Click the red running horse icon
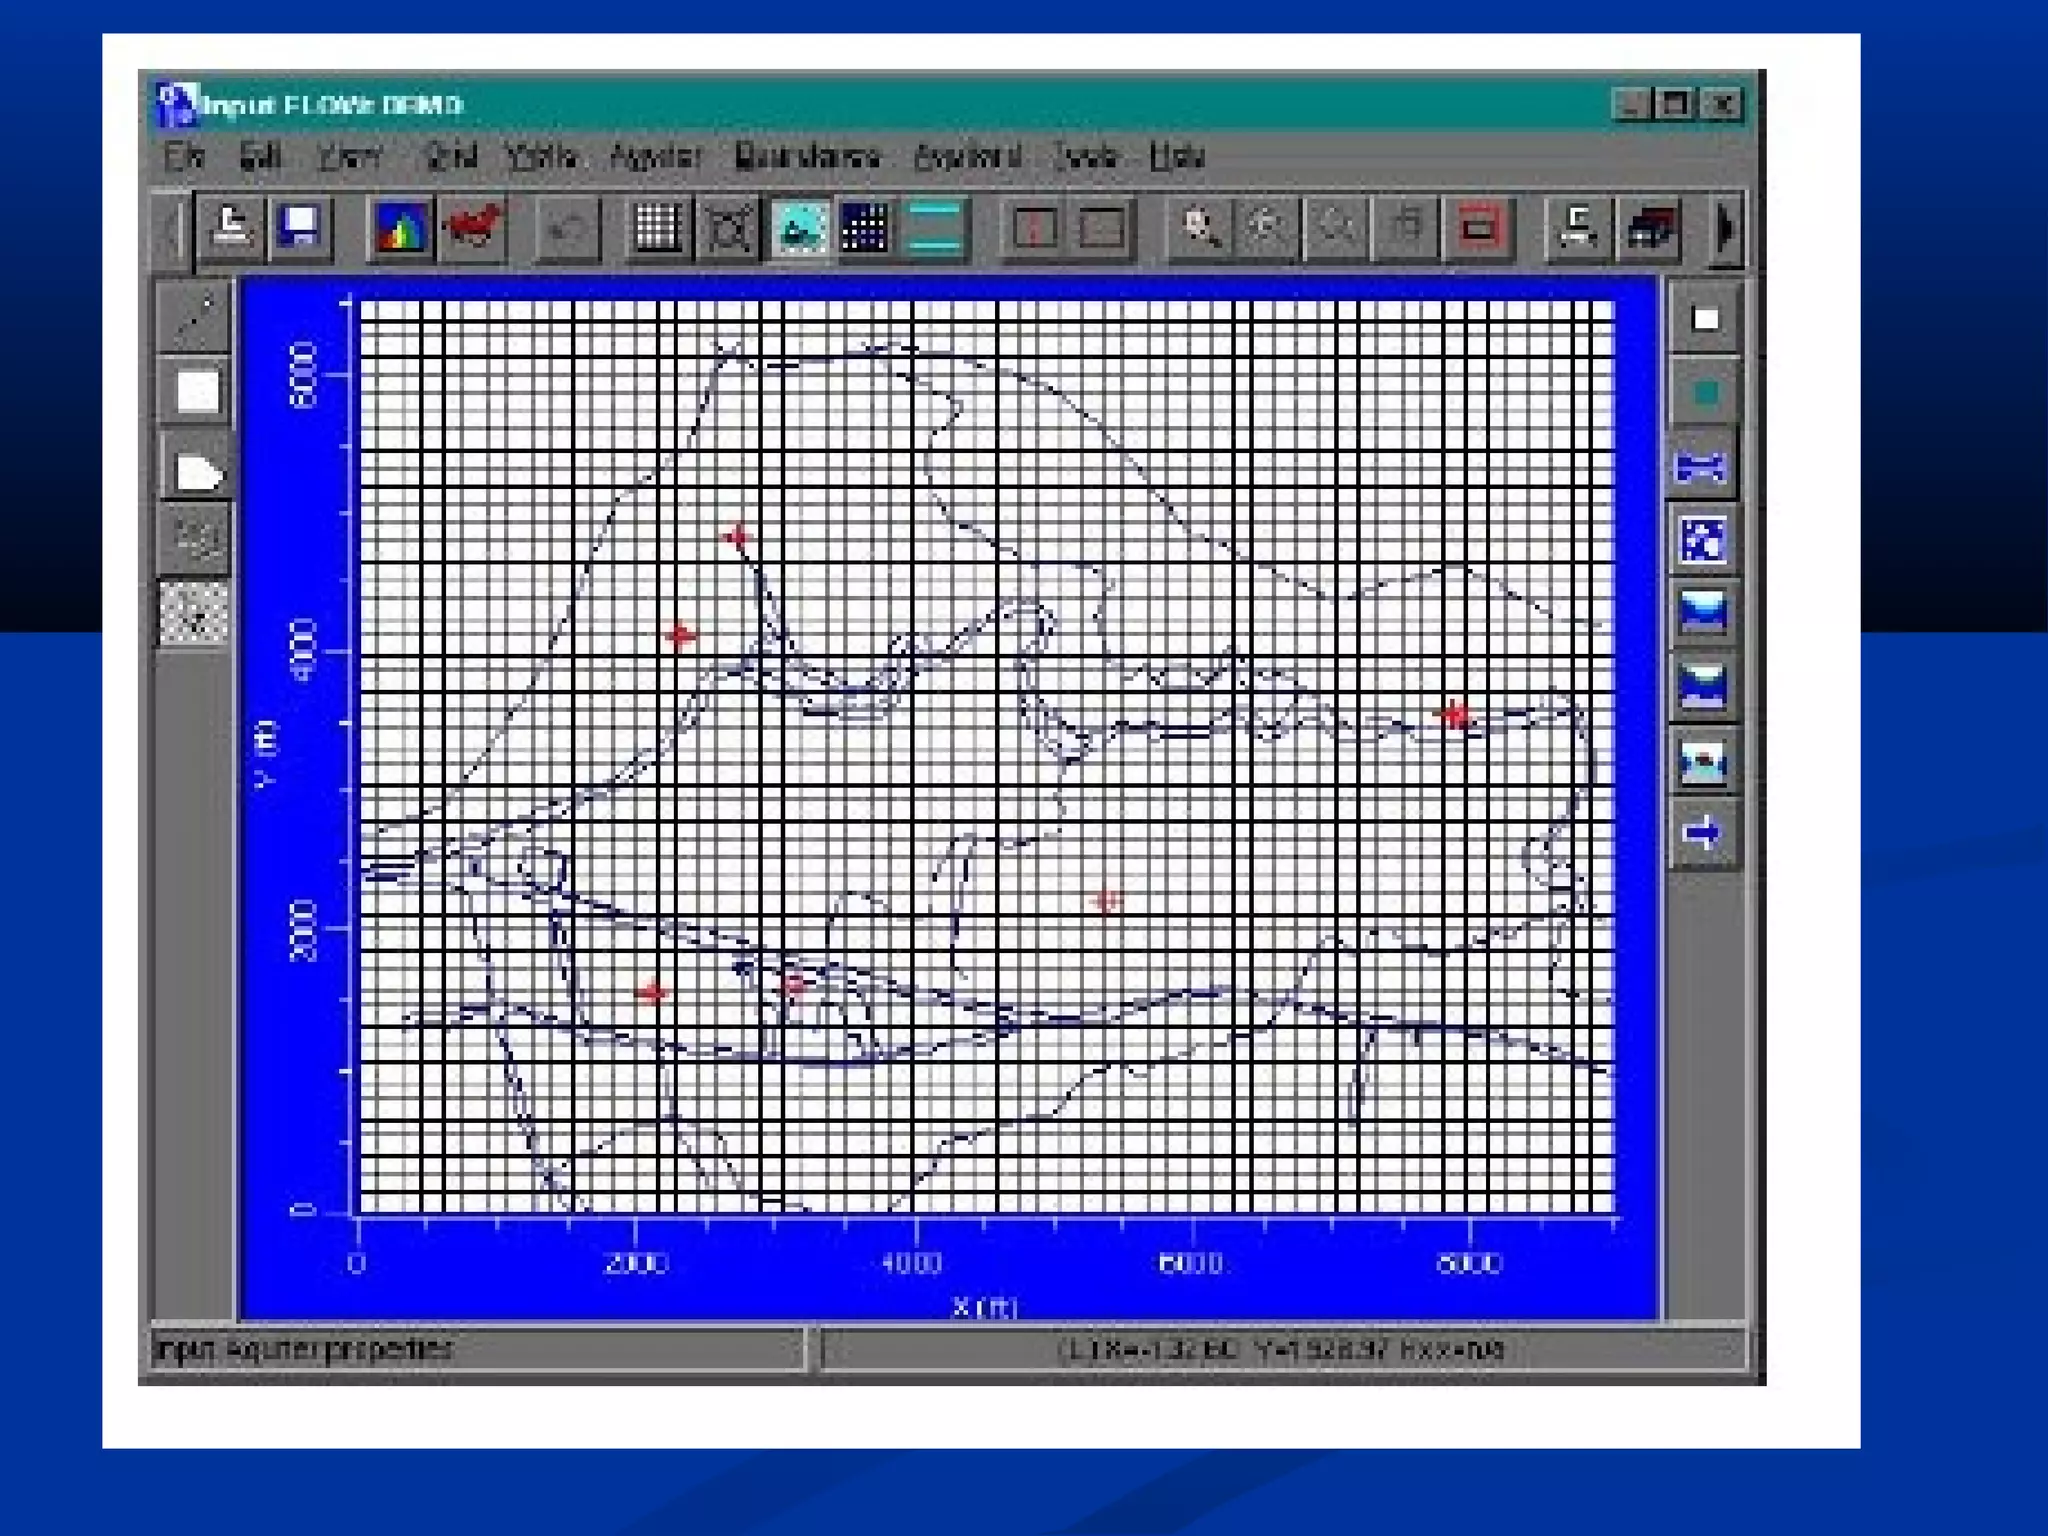The width and height of the screenshot is (2048, 1536). point(472,228)
